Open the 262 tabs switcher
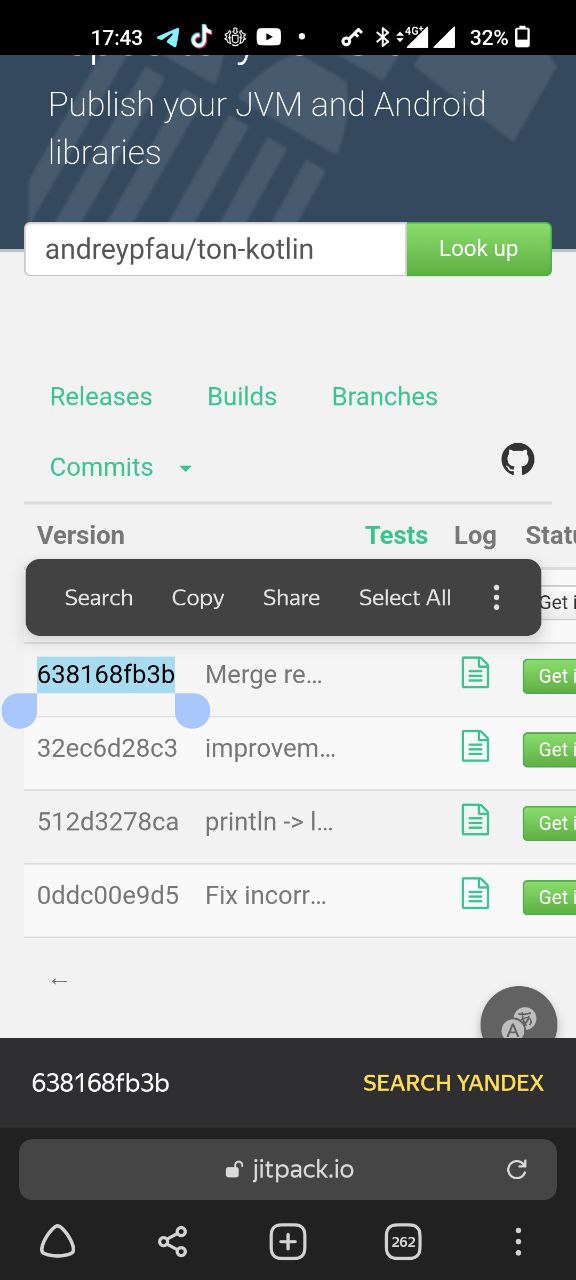The image size is (576, 1280). coord(403,1242)
